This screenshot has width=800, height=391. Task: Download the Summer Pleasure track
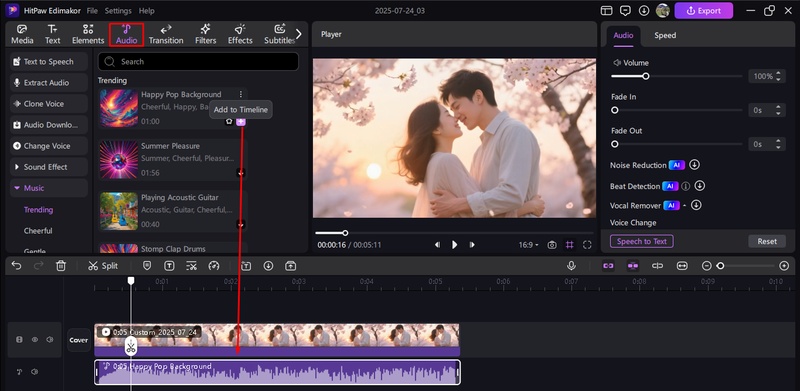tap(241, 173)
